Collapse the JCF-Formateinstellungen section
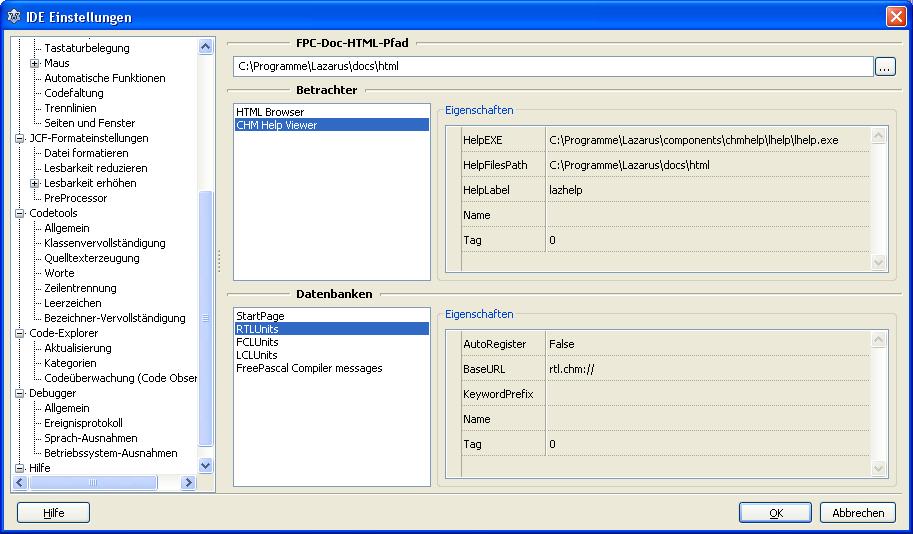 pos(20,138)
